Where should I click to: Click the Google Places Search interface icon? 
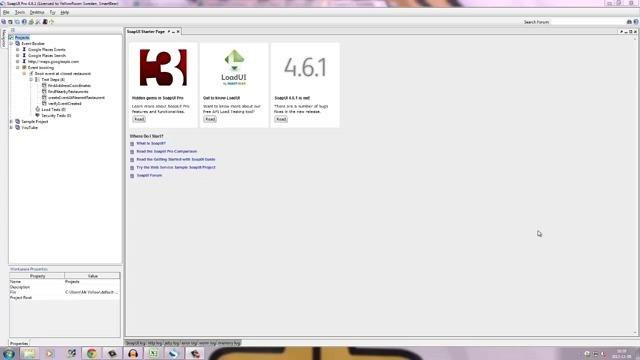(x=24, y=56)
